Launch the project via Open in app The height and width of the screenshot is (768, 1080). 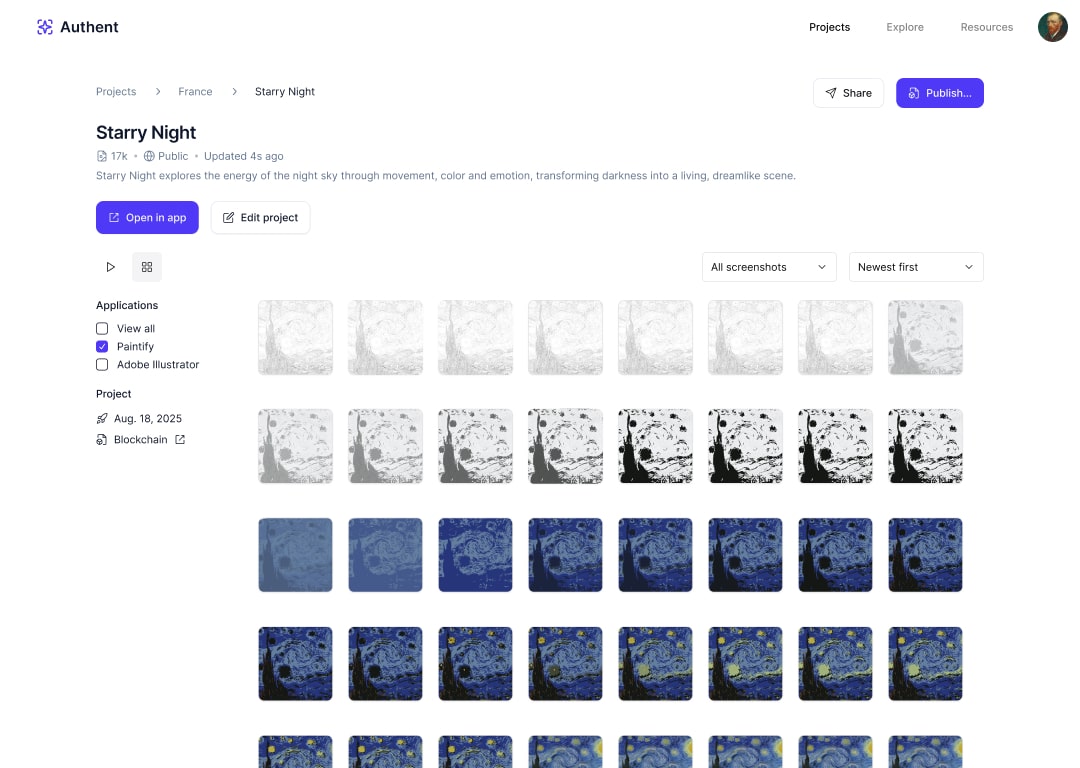tap(147, 217)
